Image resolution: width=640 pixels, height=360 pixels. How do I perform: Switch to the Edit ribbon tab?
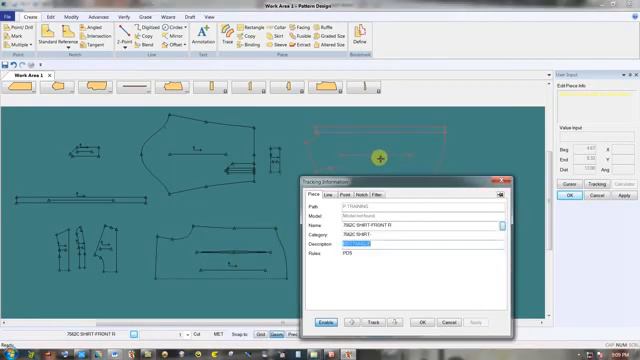[51, 17]
